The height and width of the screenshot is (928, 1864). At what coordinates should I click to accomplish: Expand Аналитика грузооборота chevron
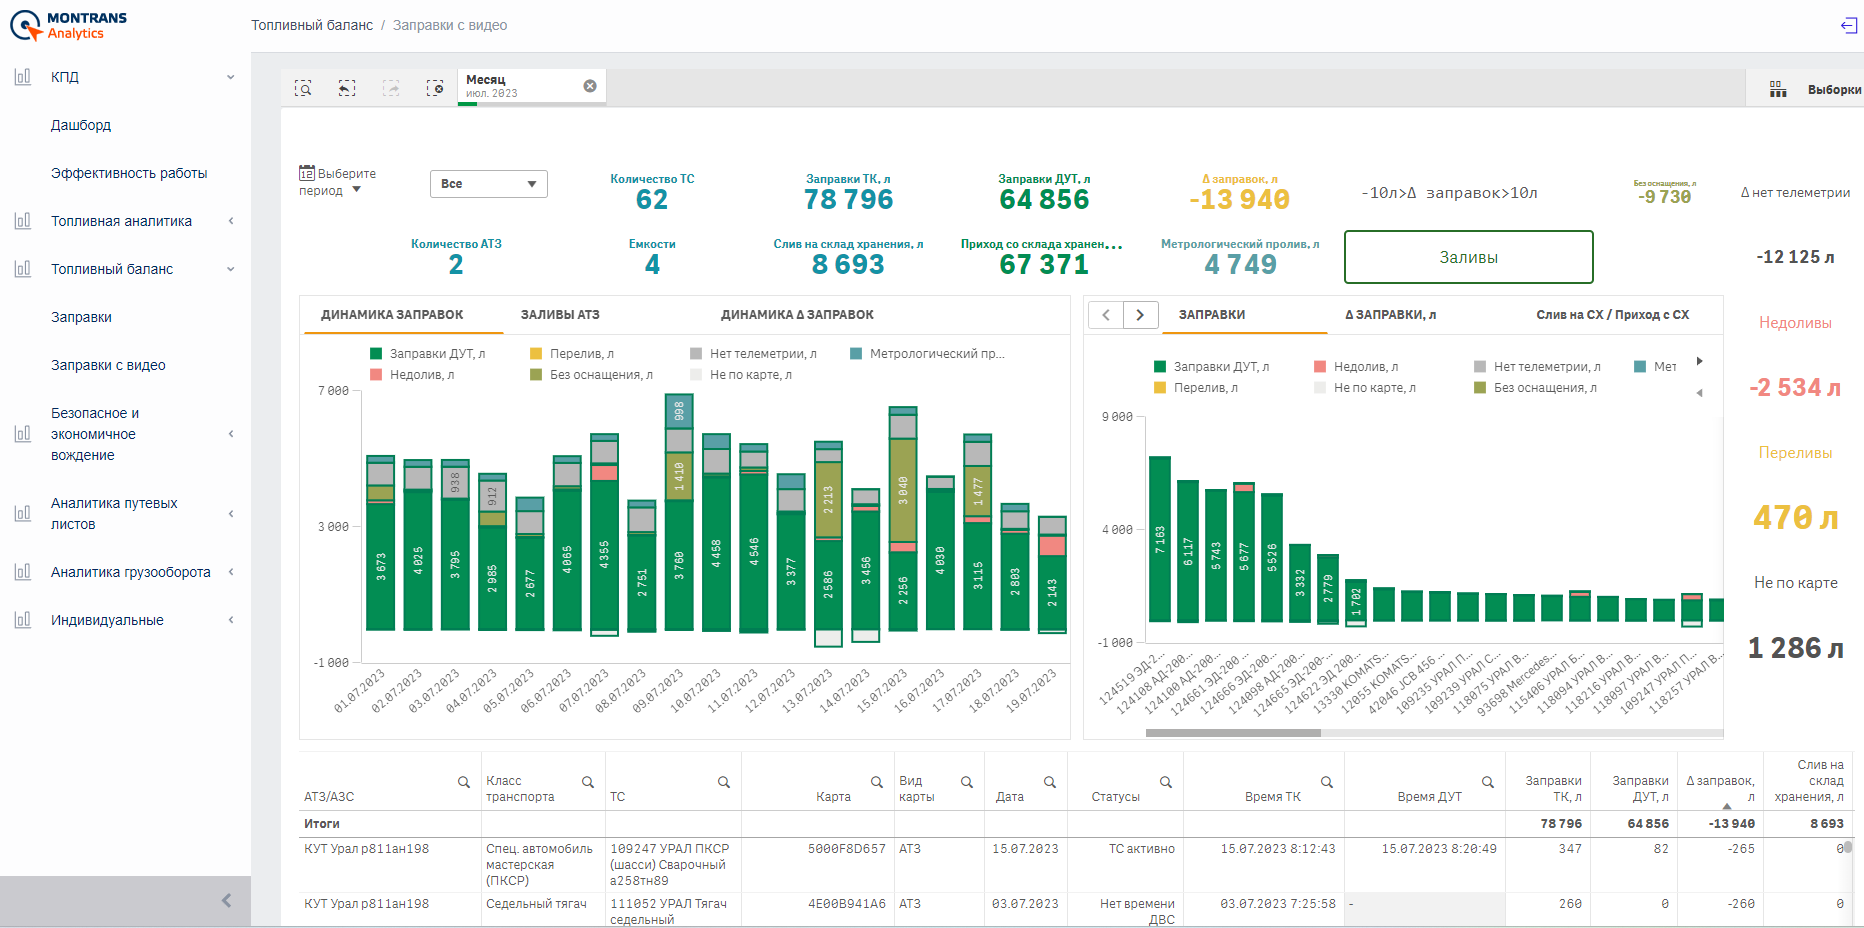coord(231,572)
